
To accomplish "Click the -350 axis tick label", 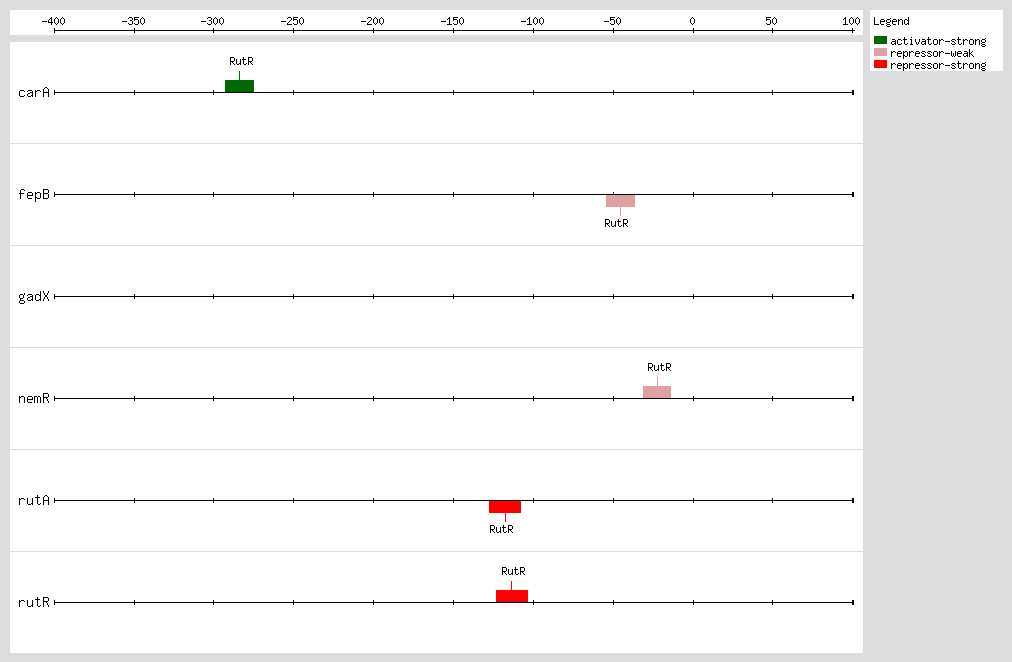I will click(x=134, y=21).
